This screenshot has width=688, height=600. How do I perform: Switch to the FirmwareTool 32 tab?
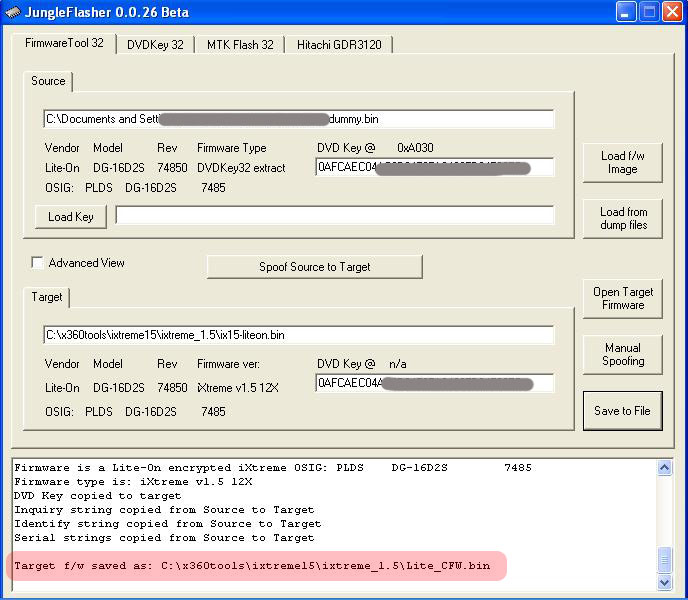(x=64, y=43)
